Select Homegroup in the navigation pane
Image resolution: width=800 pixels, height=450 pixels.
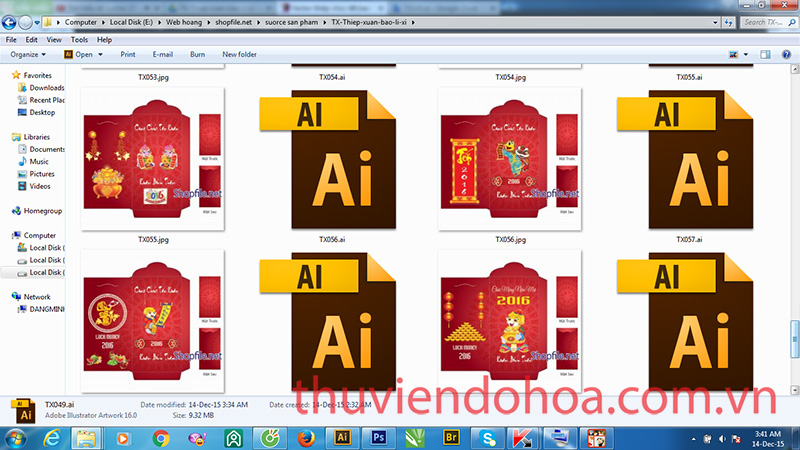tap(37, 211)
